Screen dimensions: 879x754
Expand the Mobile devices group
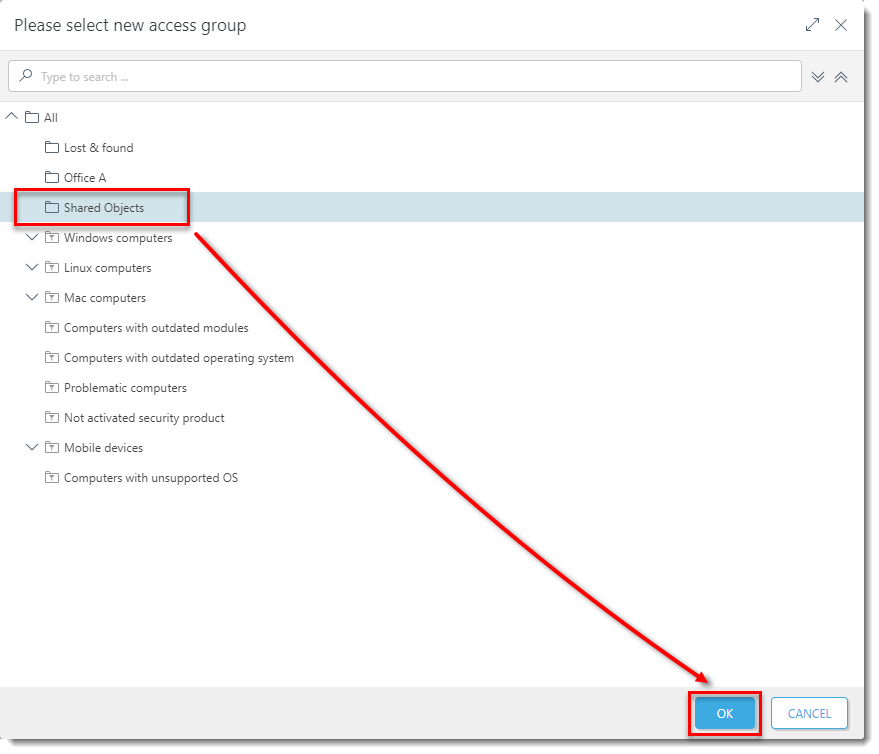[x=32, y=448]
